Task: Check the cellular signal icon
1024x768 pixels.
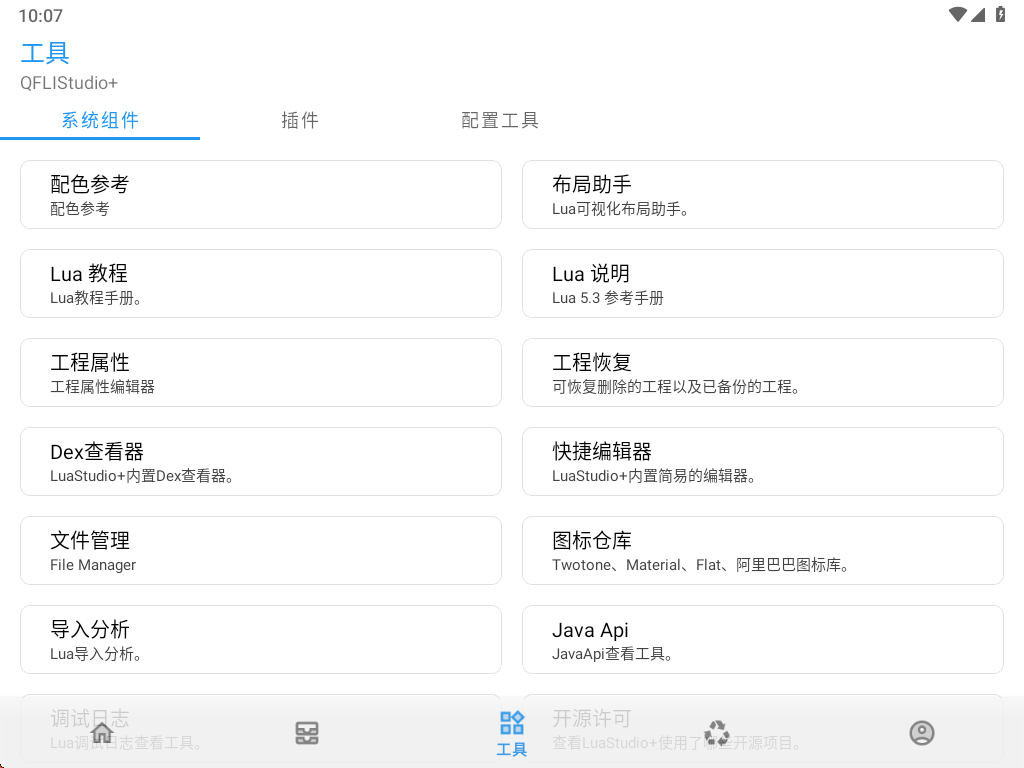Action: click(x=978, y=14)
